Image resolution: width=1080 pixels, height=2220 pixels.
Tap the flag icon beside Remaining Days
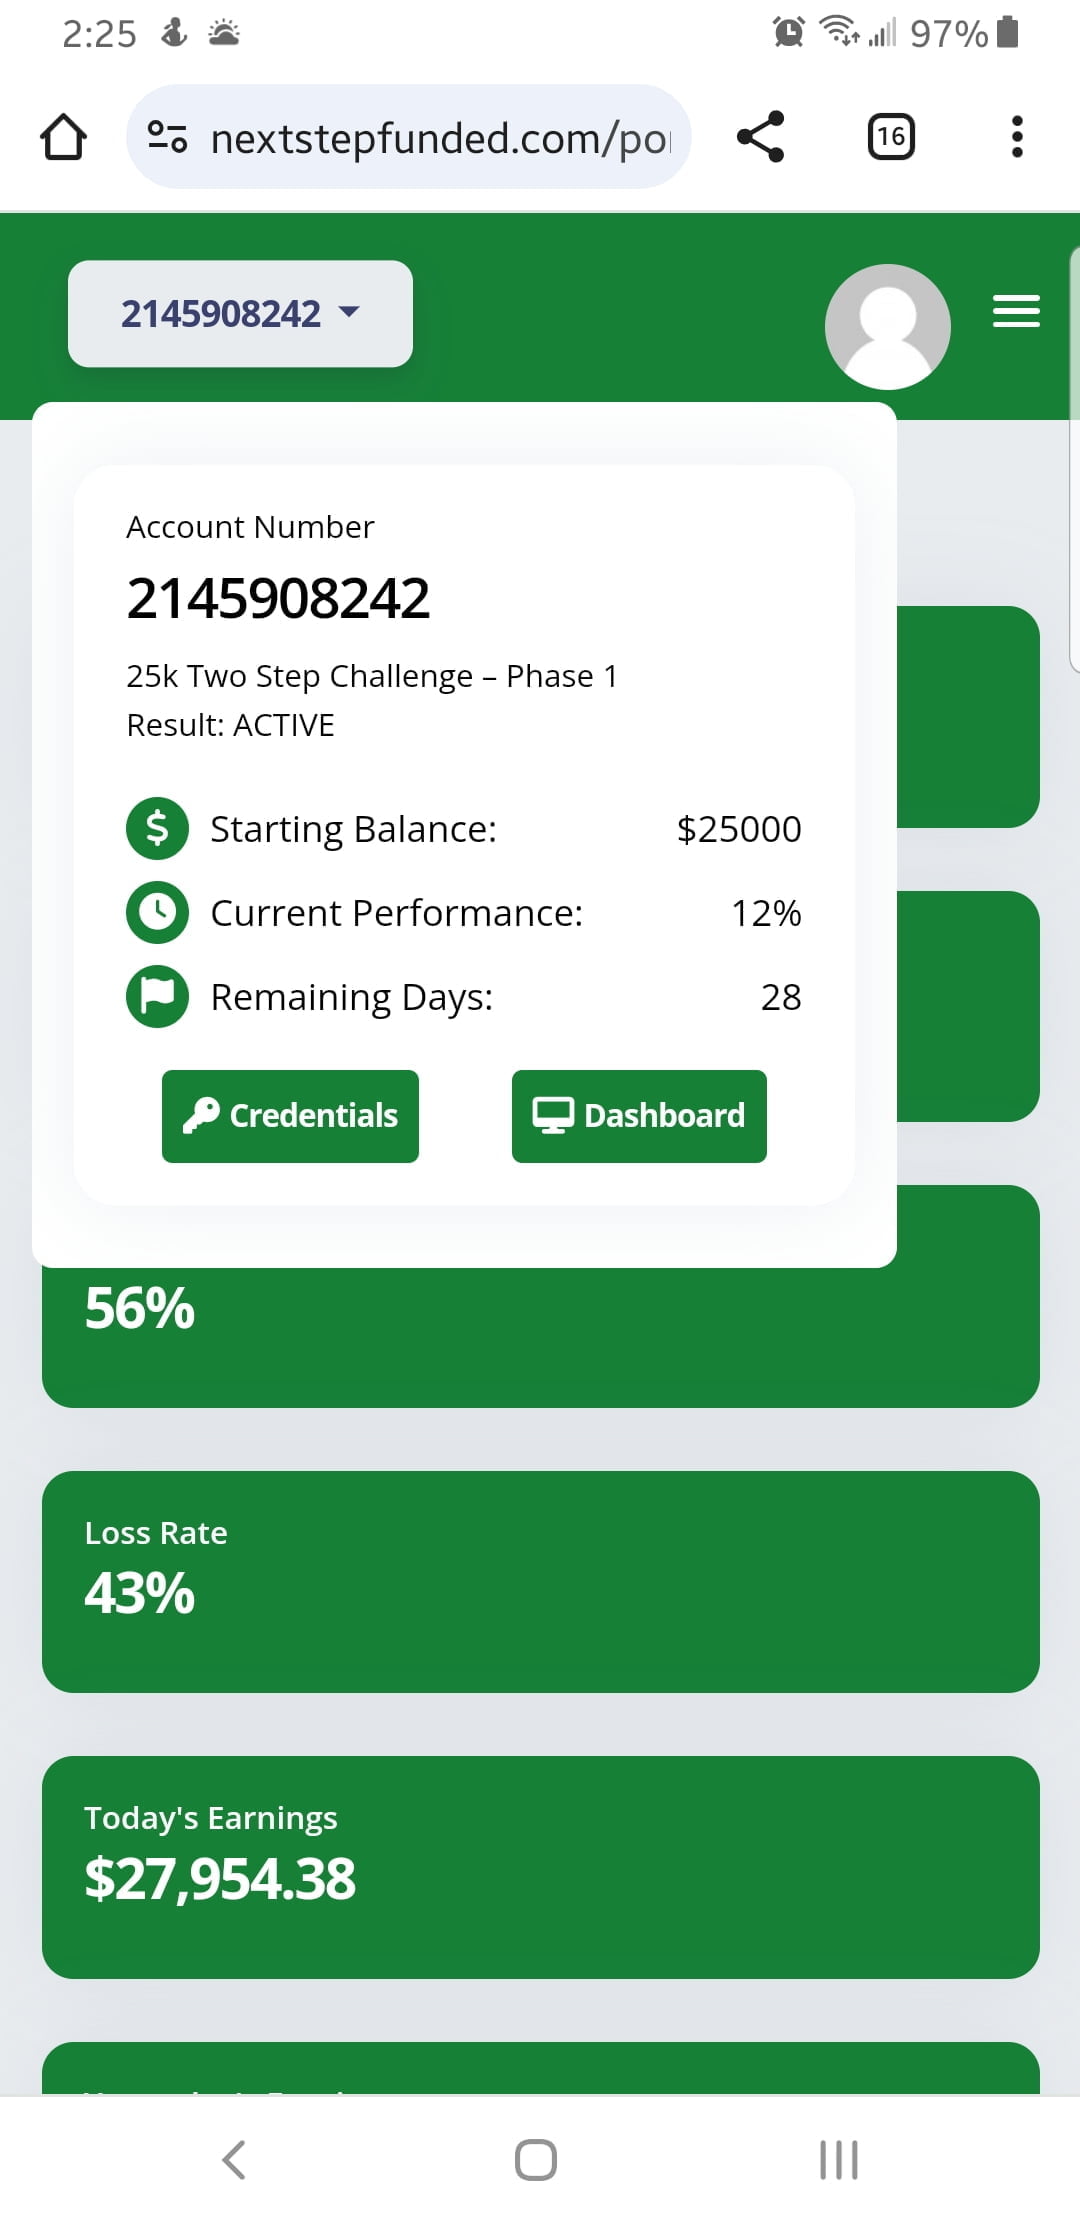[x=157, y=996]
